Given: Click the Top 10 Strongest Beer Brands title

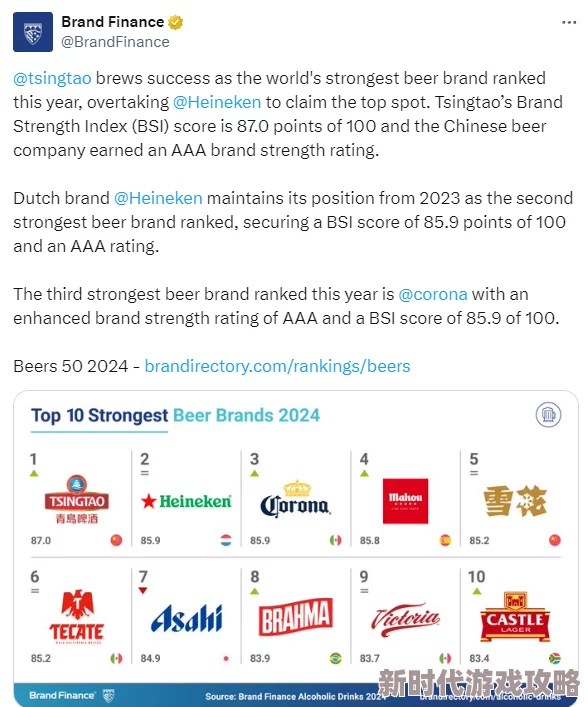Looking at the screenshot, I should [175, 415].
